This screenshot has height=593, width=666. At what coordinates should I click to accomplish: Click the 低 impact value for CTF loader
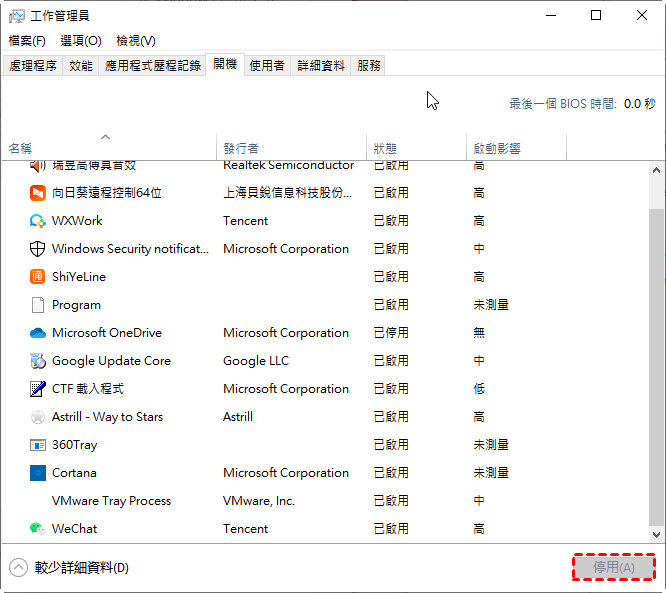coord(479,389)
